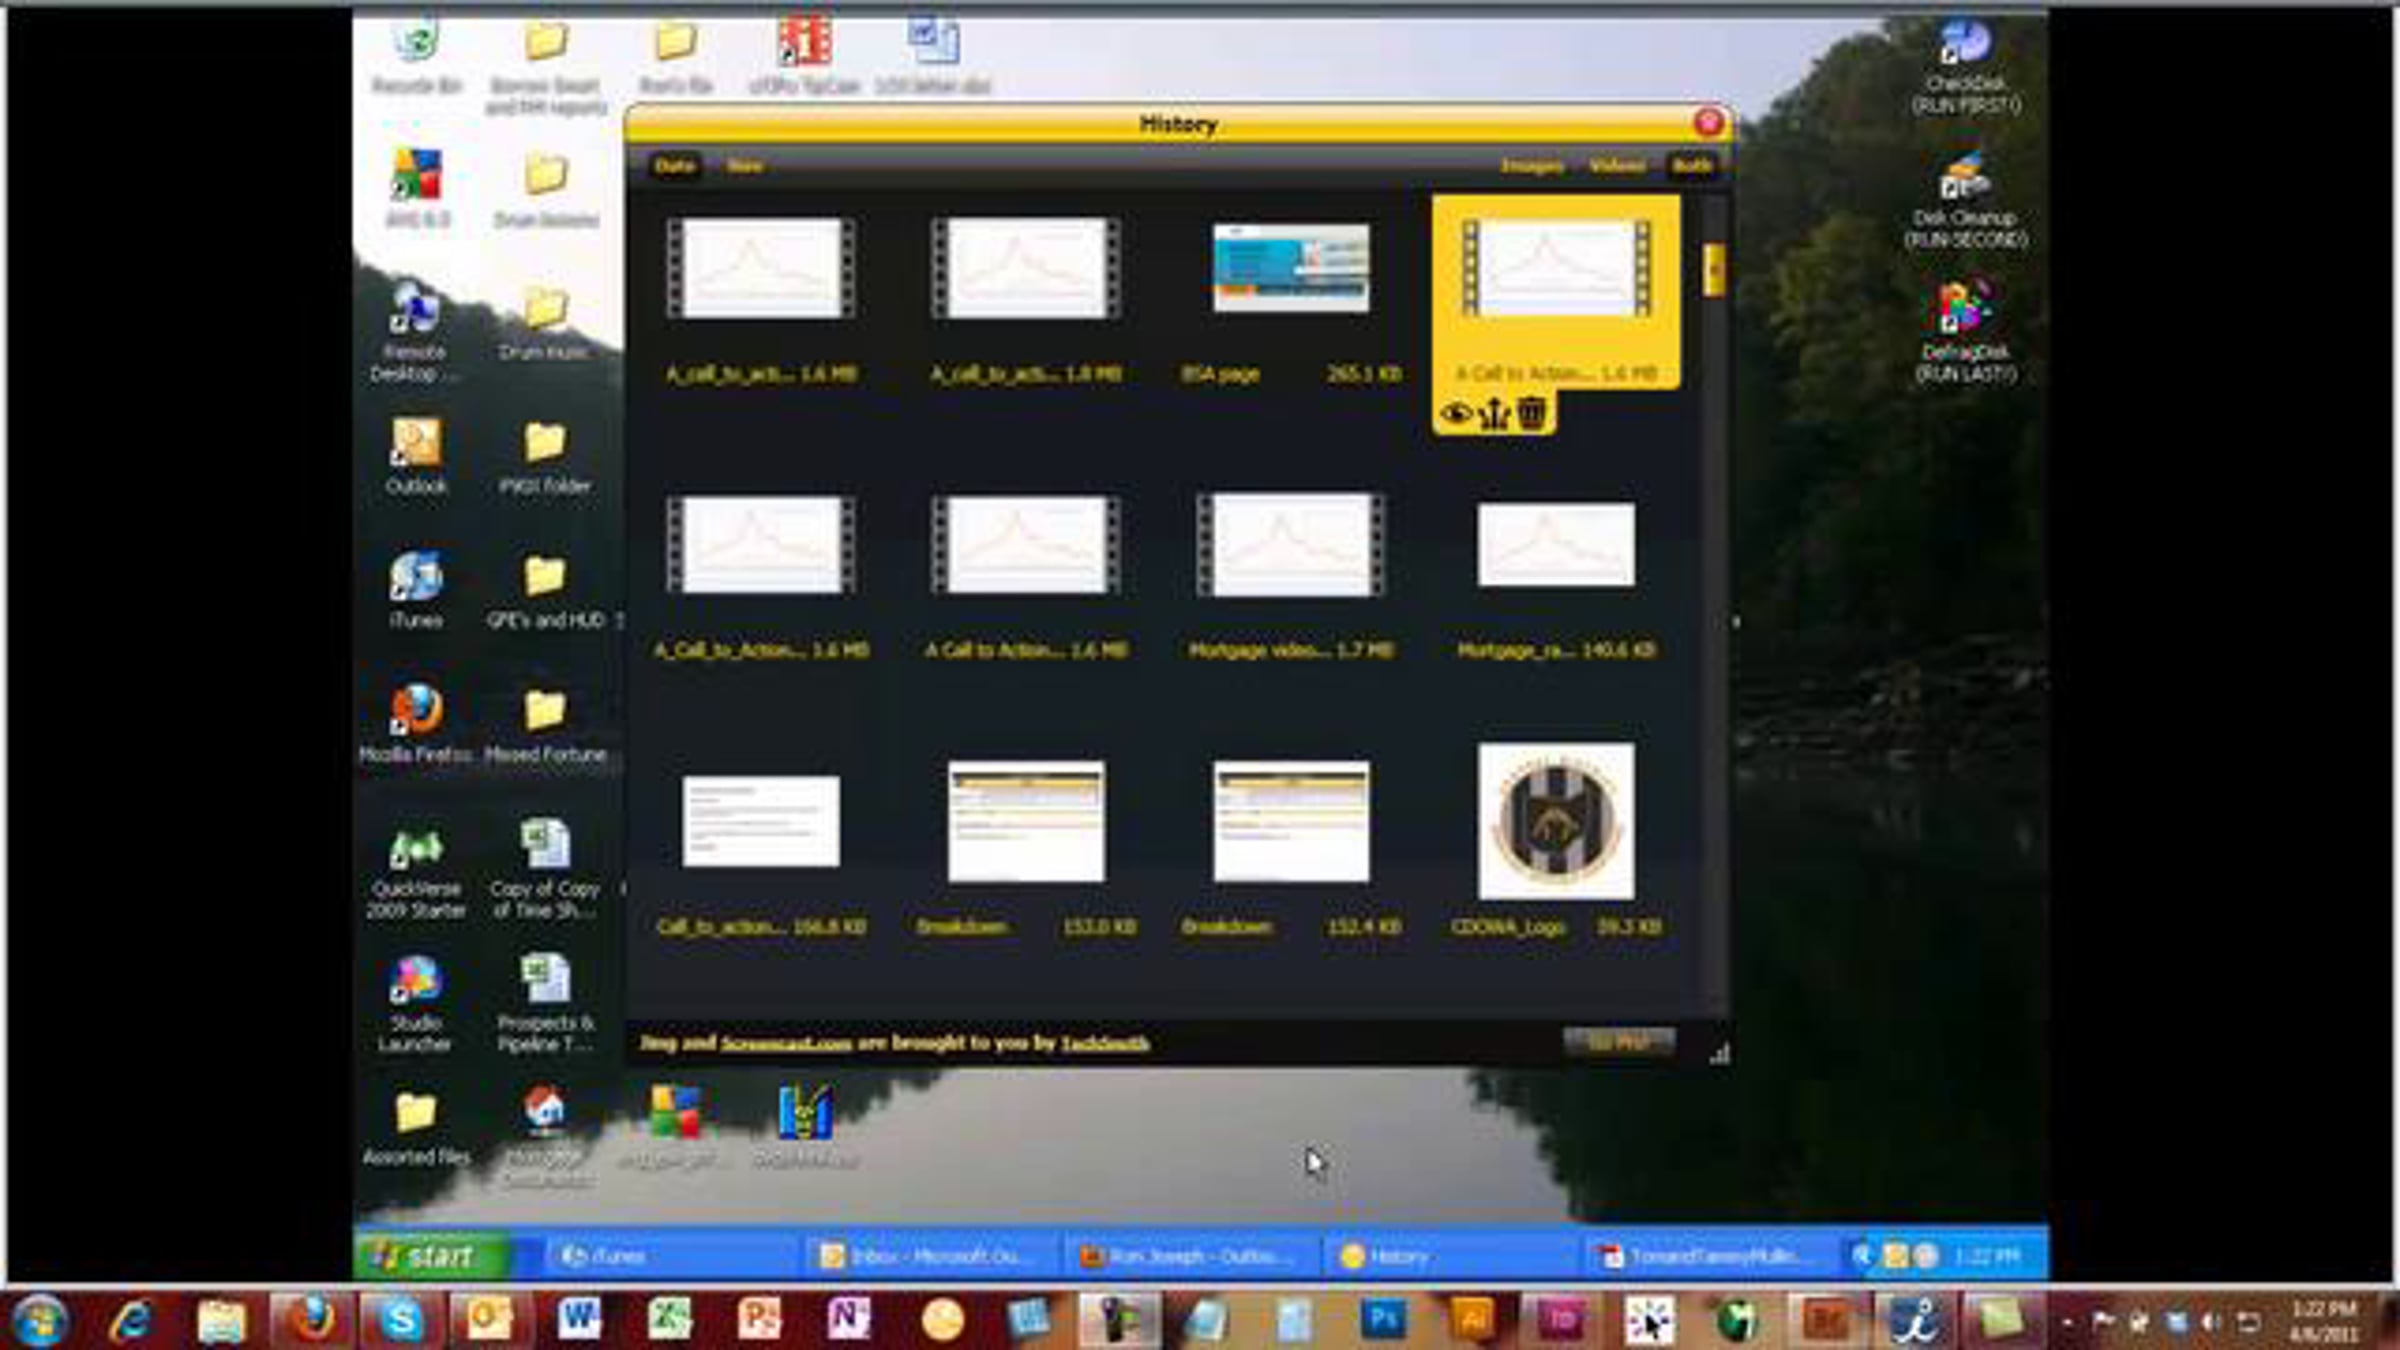Filter history to show Images only
2400x1350 pixels.
(x=1532, y=166)
